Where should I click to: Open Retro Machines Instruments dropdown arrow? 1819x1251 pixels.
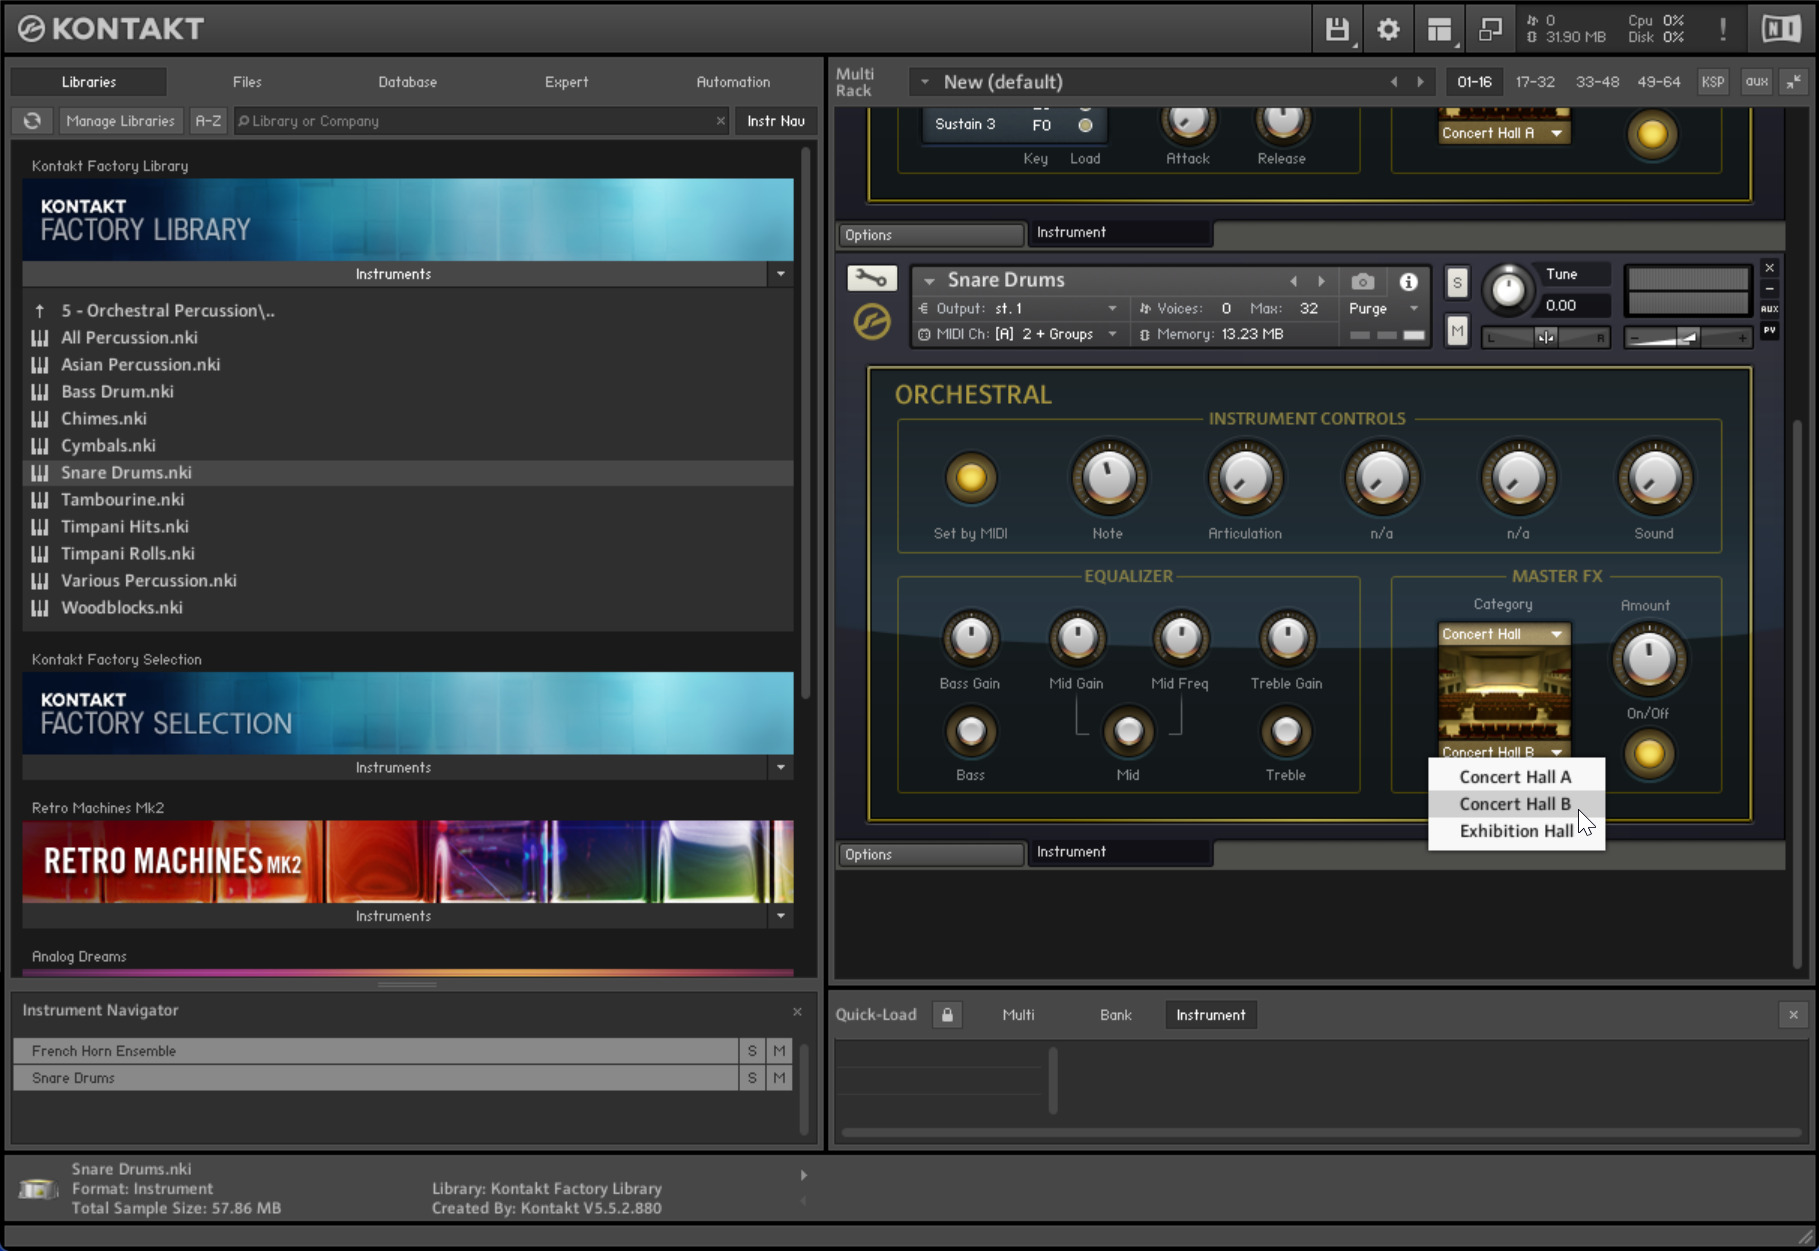(781, 916)
